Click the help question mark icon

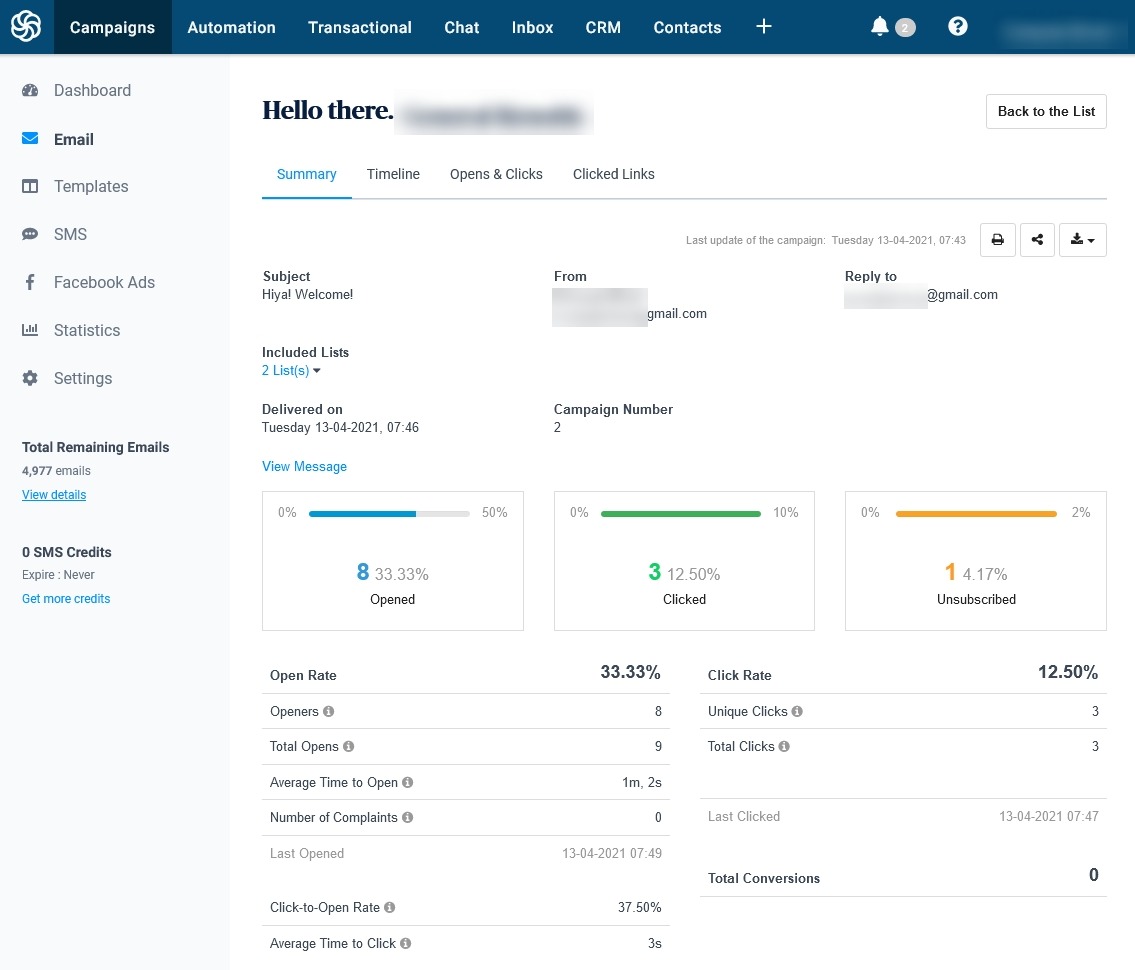957,27
